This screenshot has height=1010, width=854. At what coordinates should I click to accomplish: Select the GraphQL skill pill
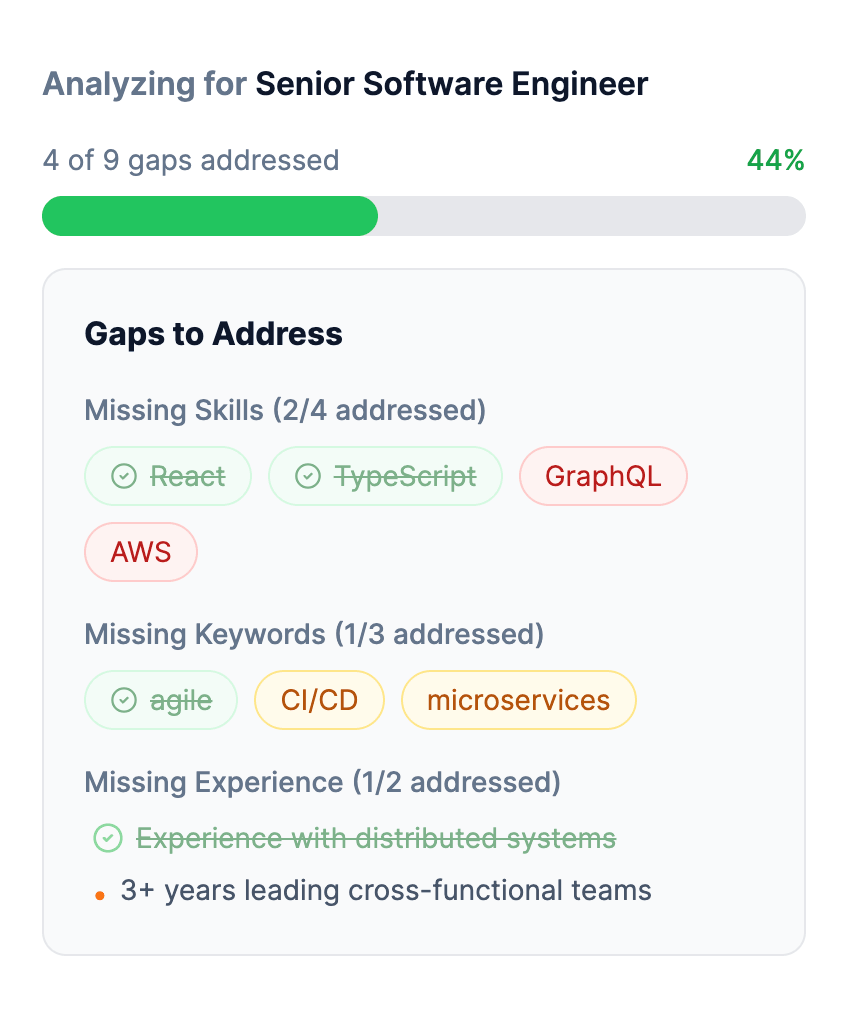[x=603, y=476]
